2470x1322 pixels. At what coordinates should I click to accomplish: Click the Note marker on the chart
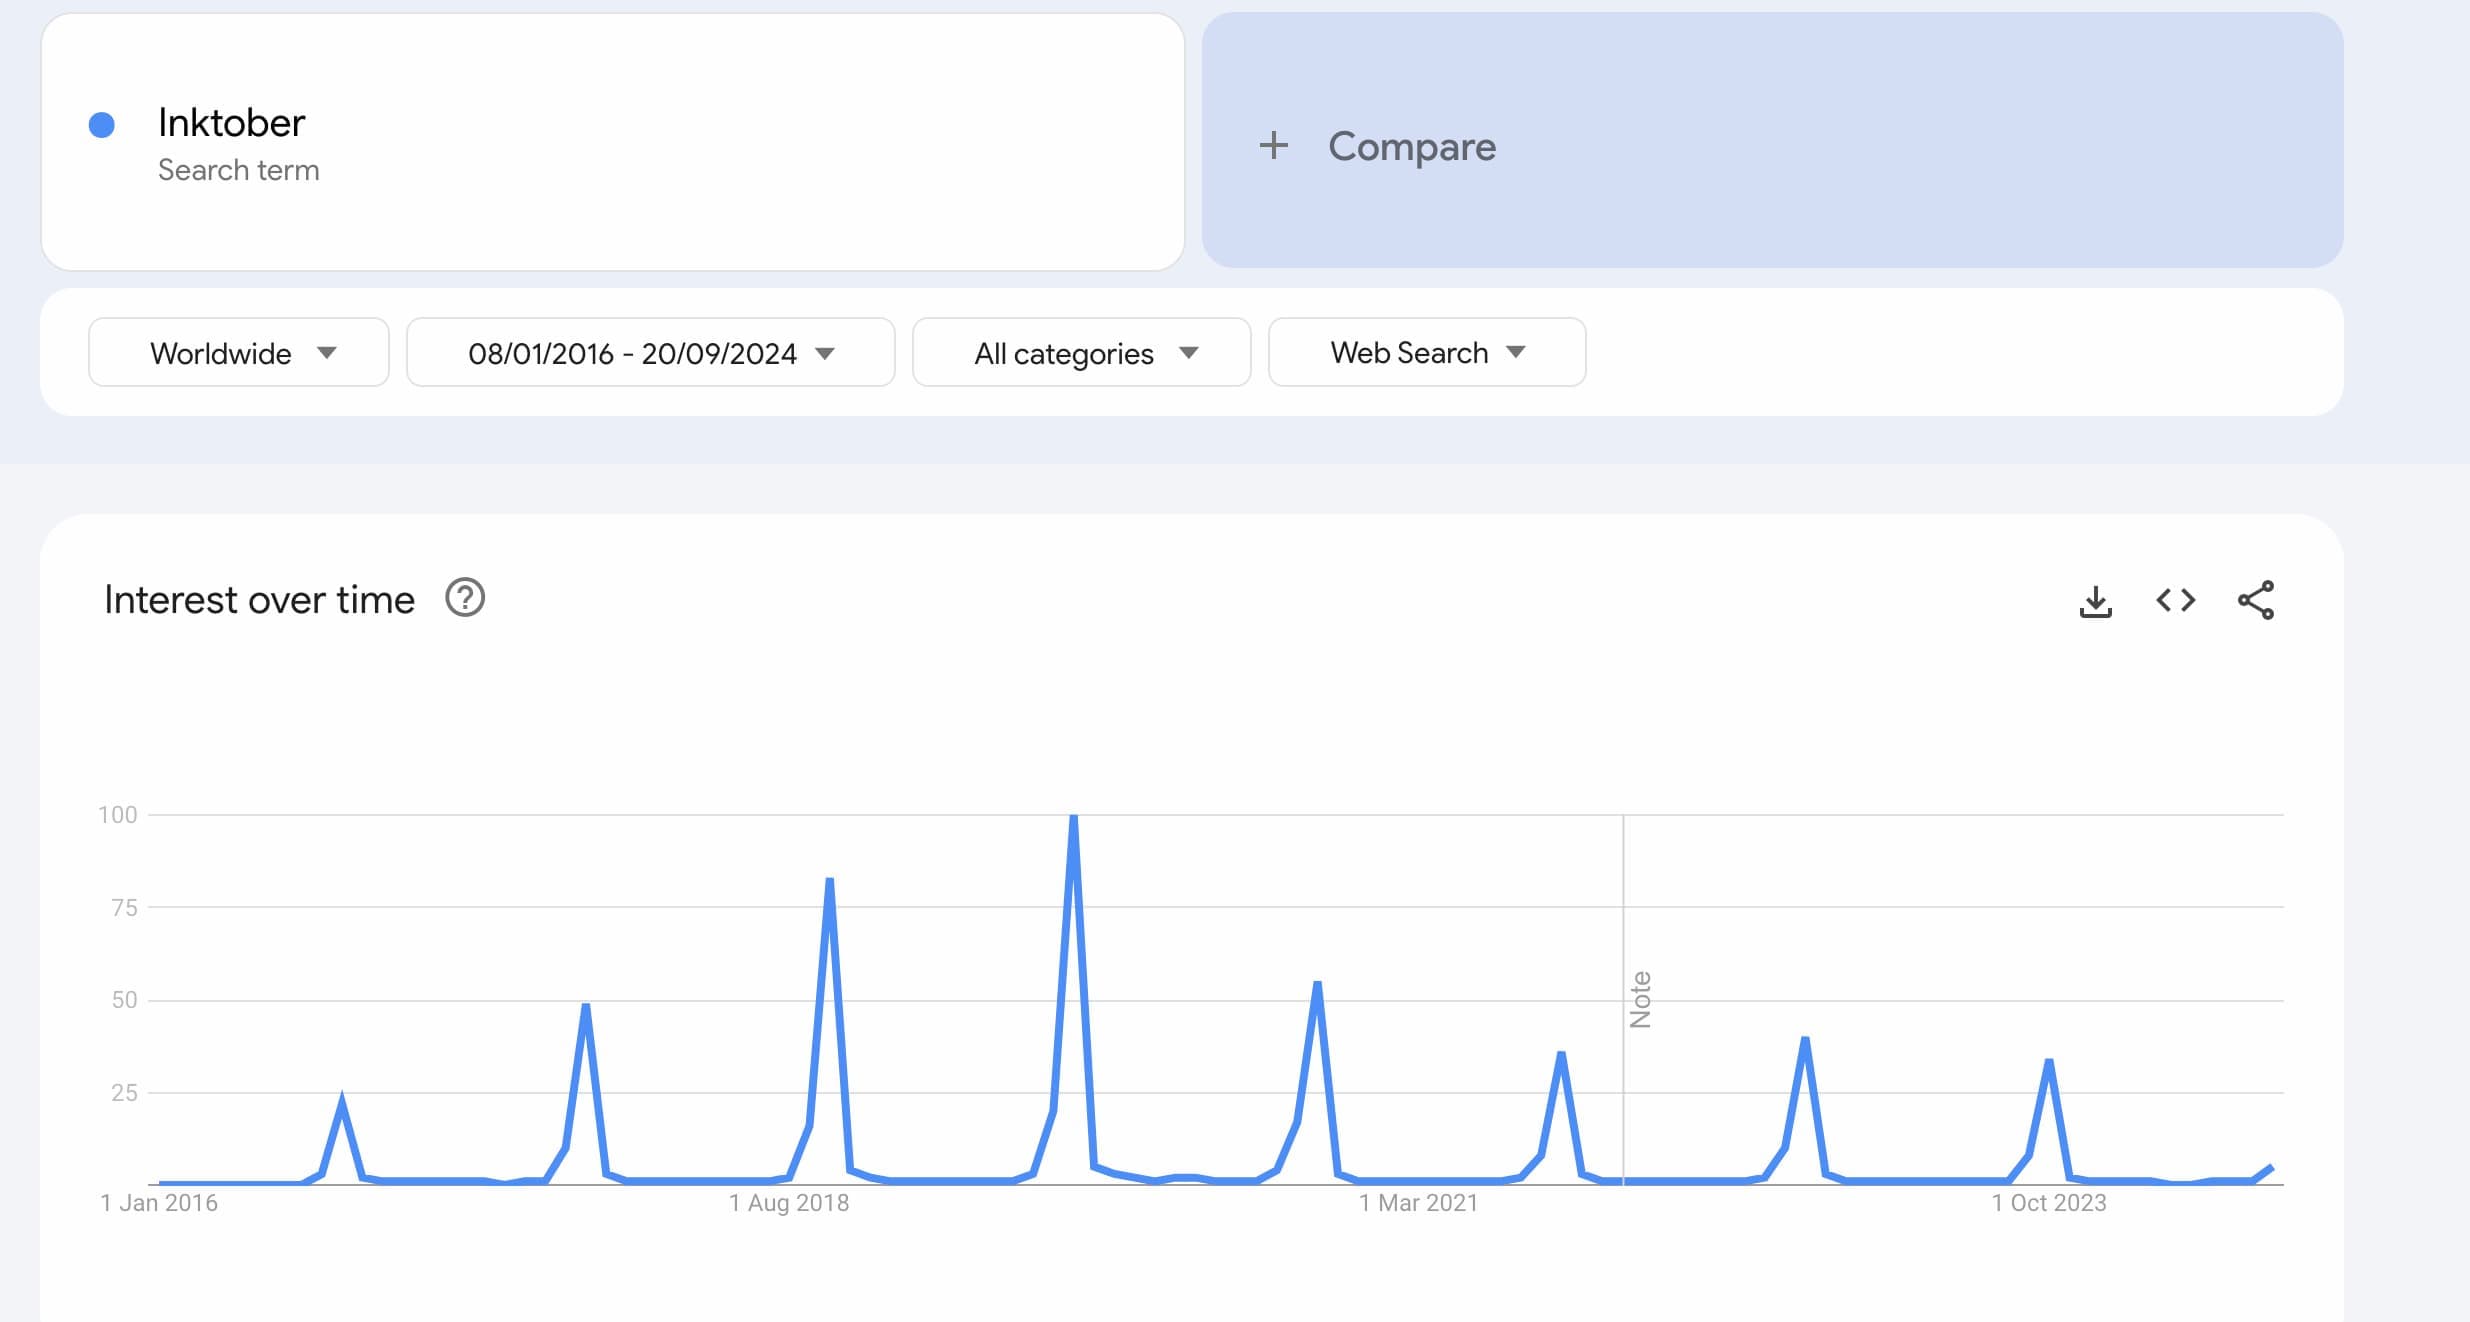(1640, 999)
